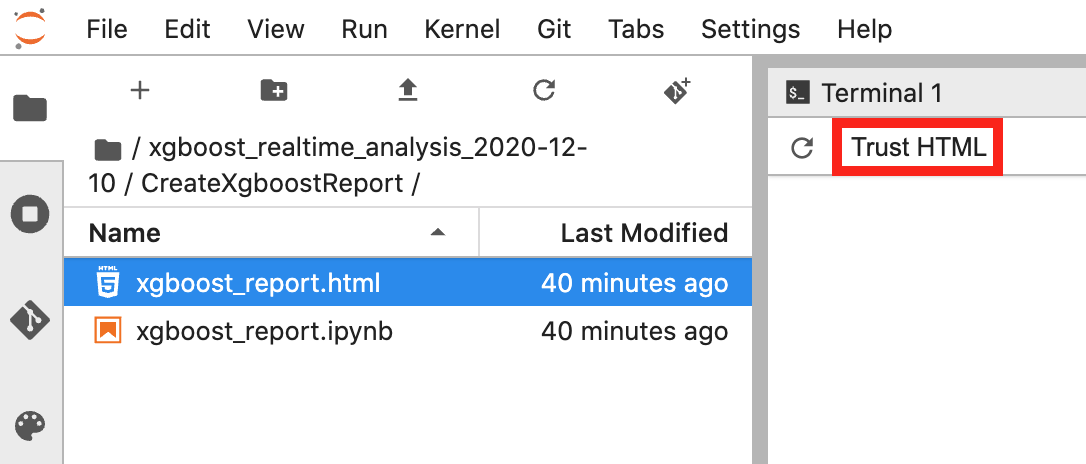Image resolution: width=1086 pixels, height=464 pixels.
Task: Open the Git sidebar panel
Action: coord(30,320)
